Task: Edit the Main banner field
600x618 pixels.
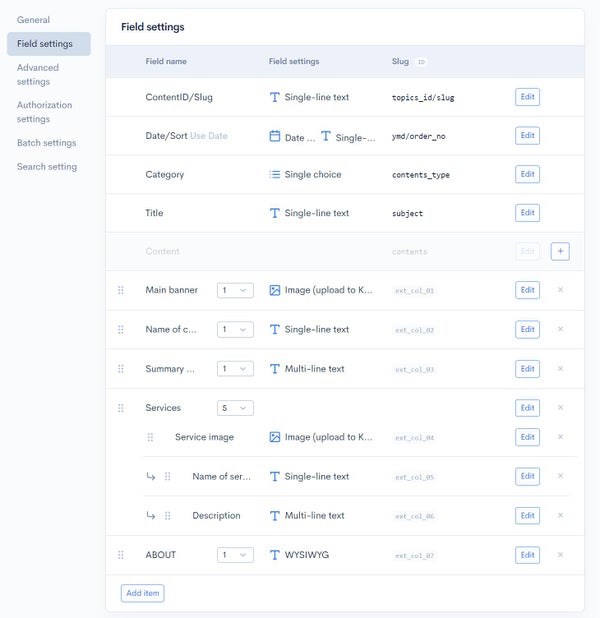Action: pyautogui.click(x=527, y=290)
